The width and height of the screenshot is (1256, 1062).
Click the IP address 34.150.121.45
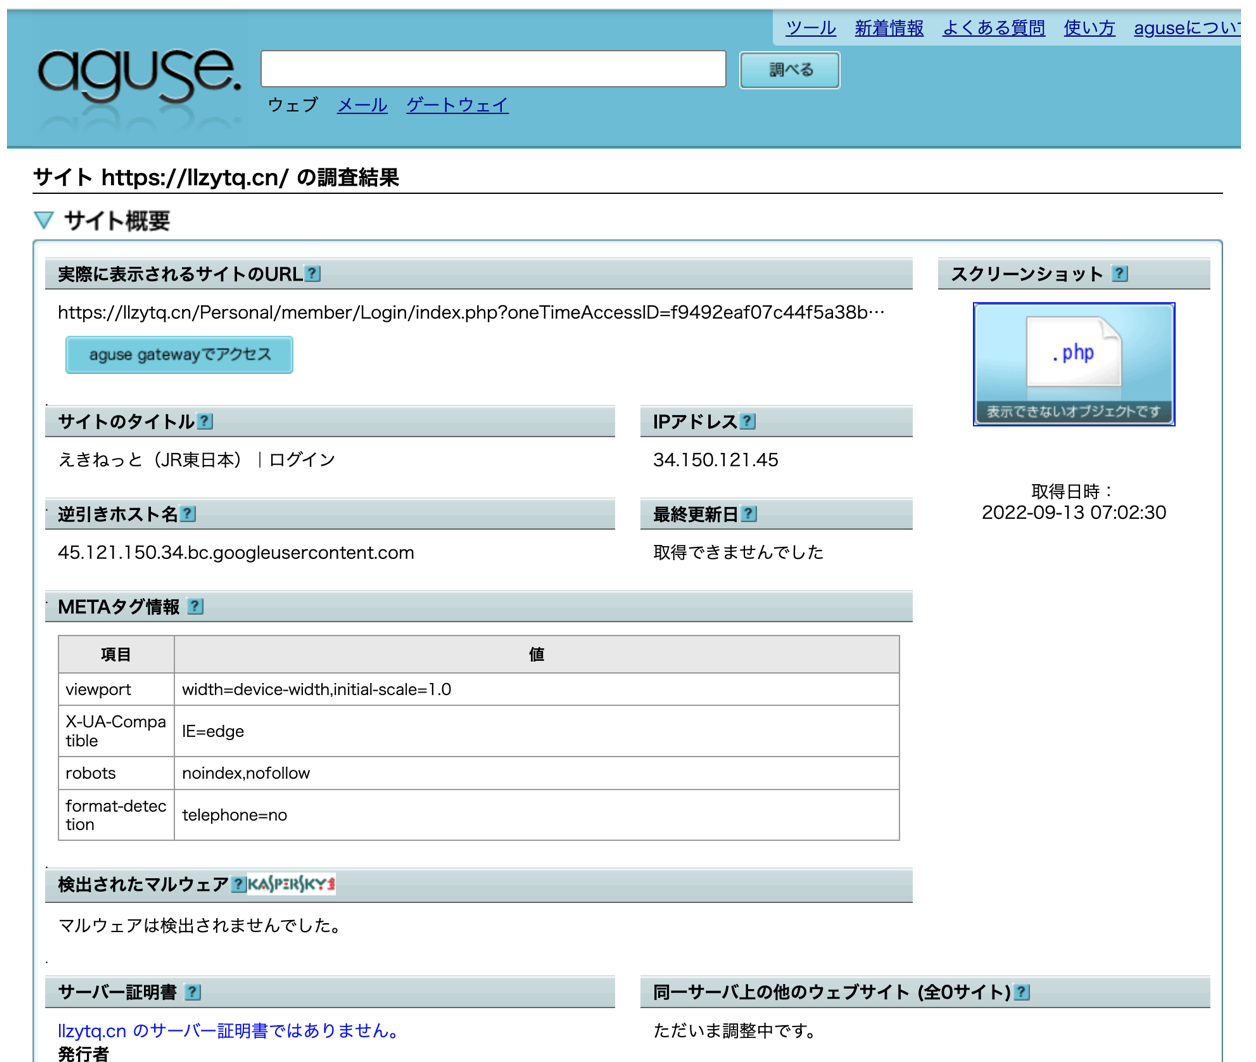(x=715, y=460)
